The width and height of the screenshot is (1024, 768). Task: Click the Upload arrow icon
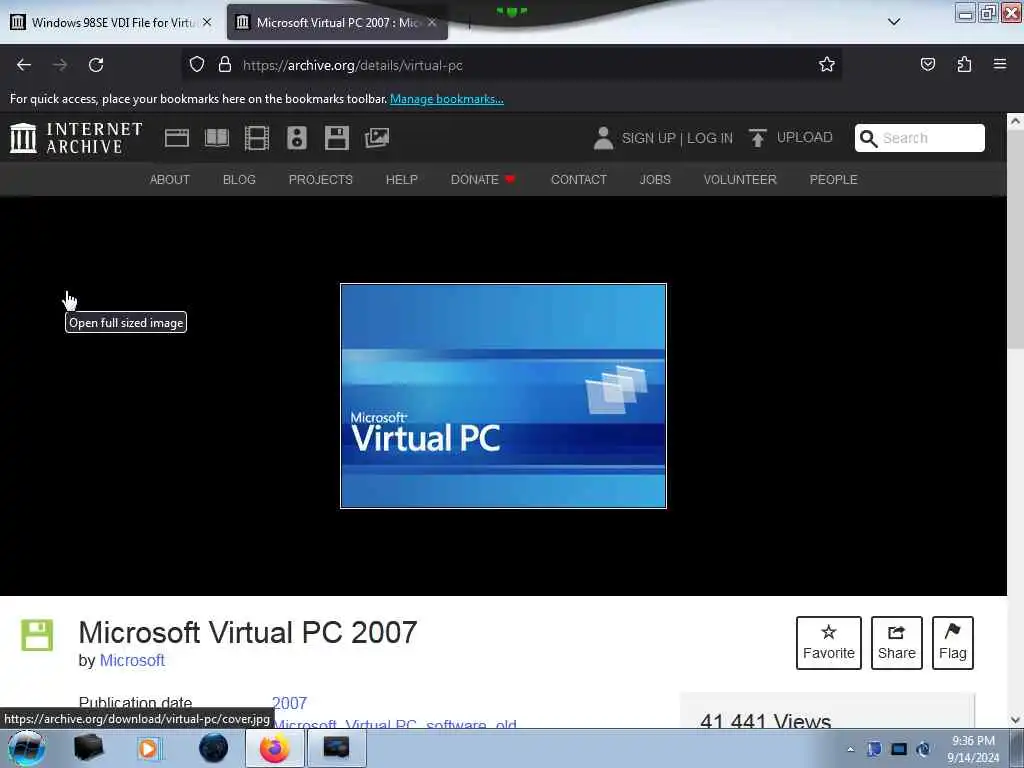[x=758, y=138]
